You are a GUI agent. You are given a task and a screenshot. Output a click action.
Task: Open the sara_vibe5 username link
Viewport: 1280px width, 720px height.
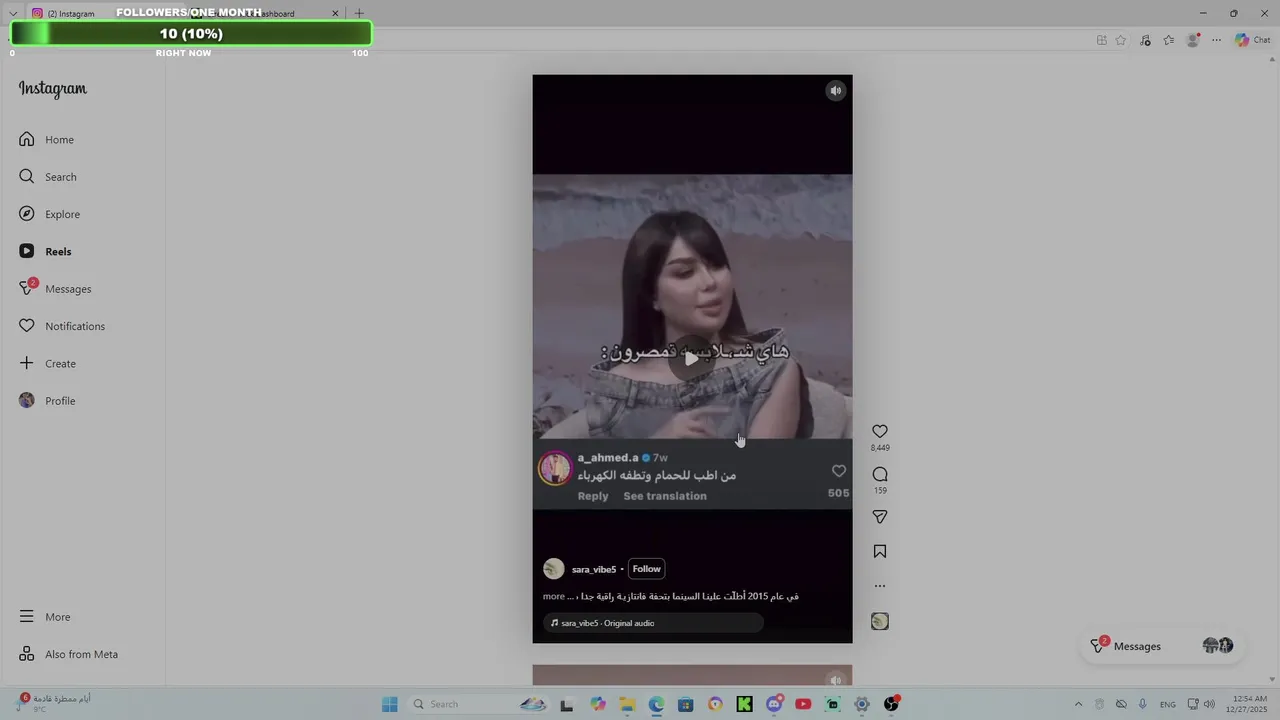[x=594, y=570]
